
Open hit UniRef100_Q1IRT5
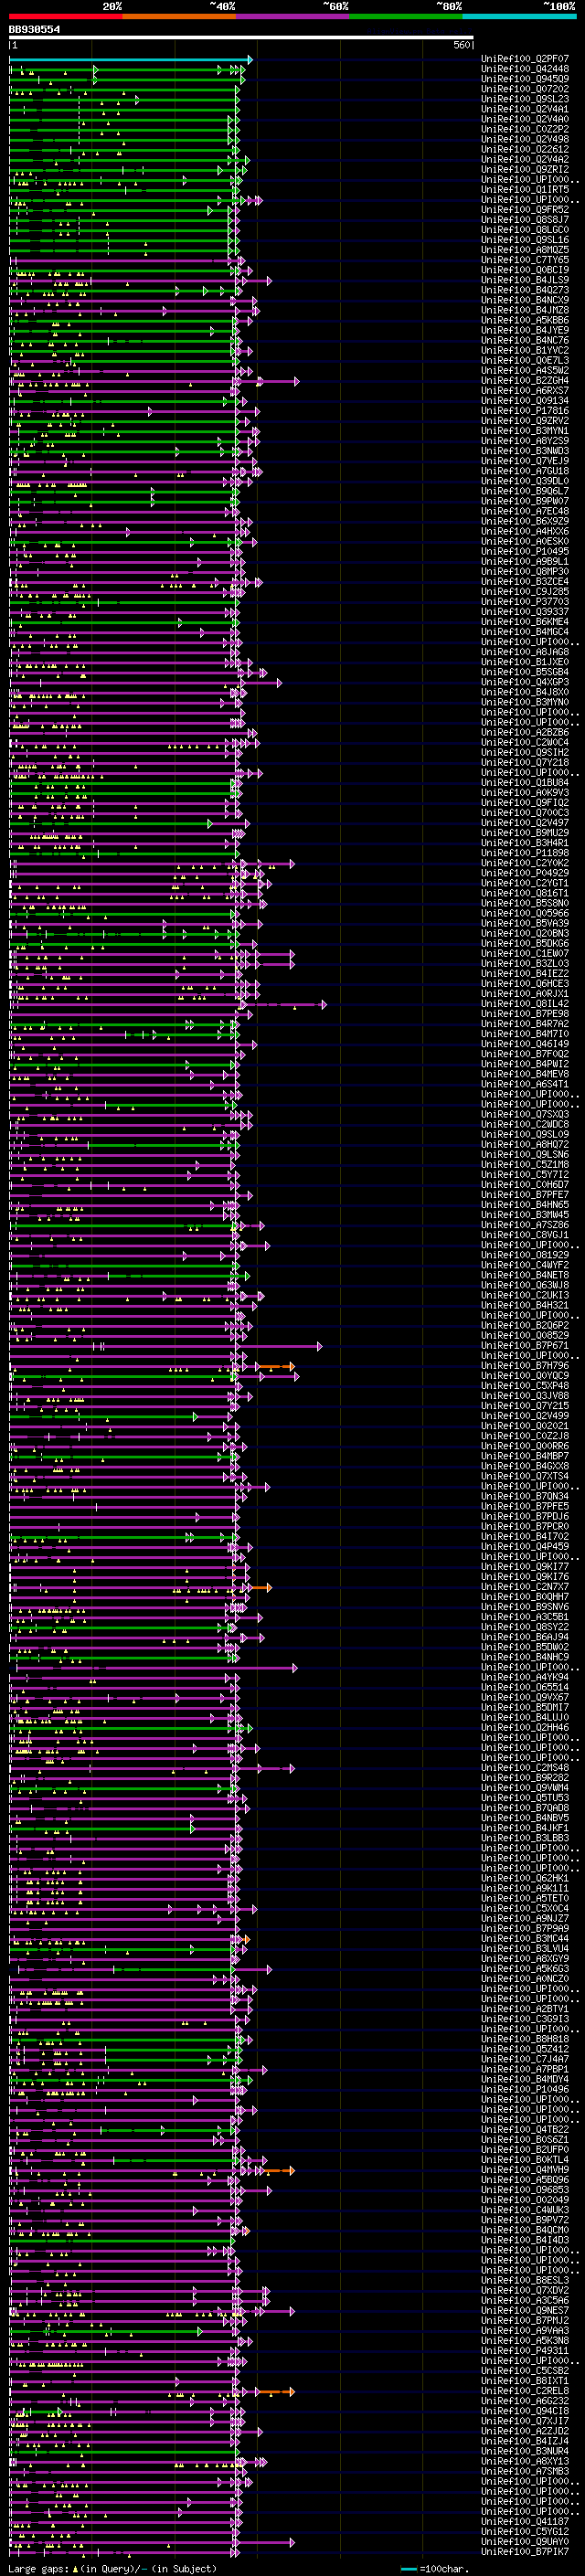[524, 190]
